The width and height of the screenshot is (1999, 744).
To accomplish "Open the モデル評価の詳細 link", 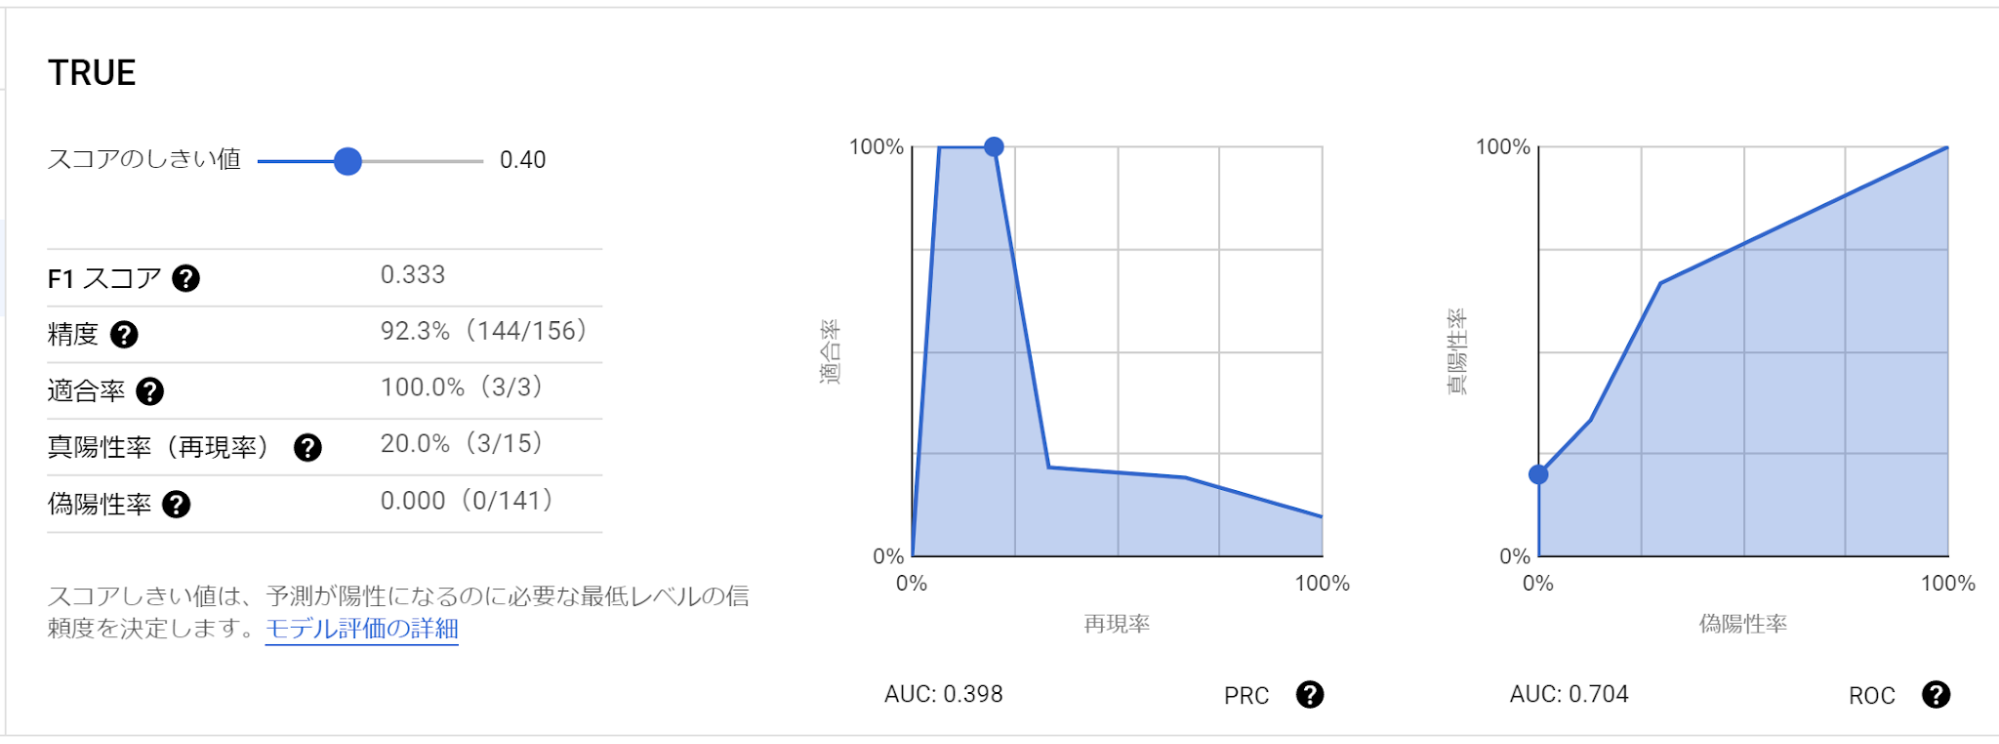I will pyautogui.click(x=361, y=629).
